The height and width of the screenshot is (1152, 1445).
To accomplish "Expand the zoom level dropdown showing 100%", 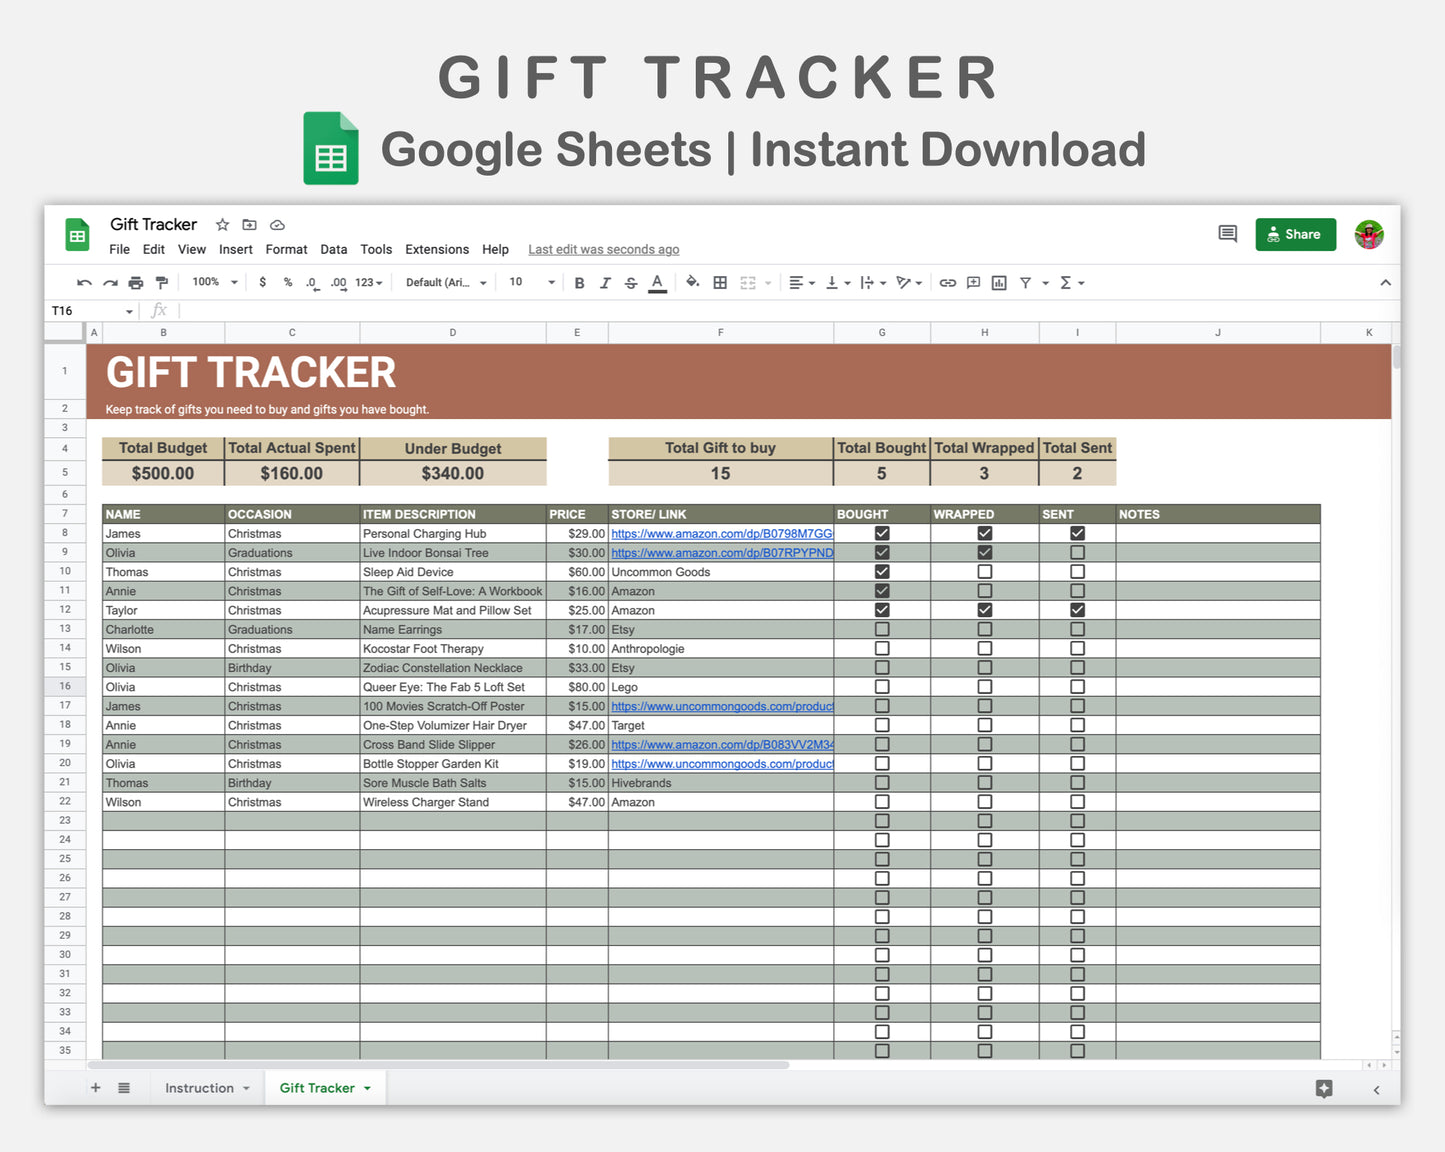I will tap(212, 282).
